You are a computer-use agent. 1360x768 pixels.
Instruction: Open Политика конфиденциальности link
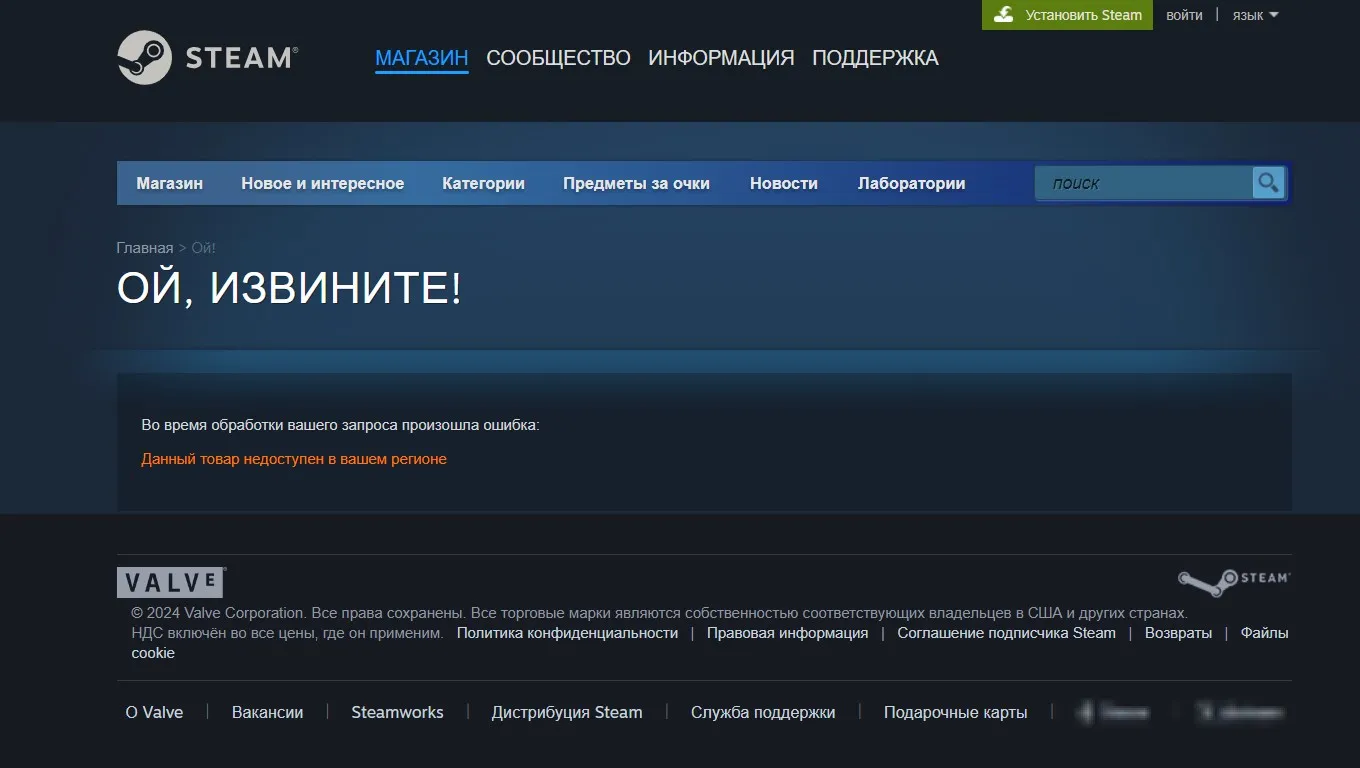pyautogui.click(x=567, y=633)
